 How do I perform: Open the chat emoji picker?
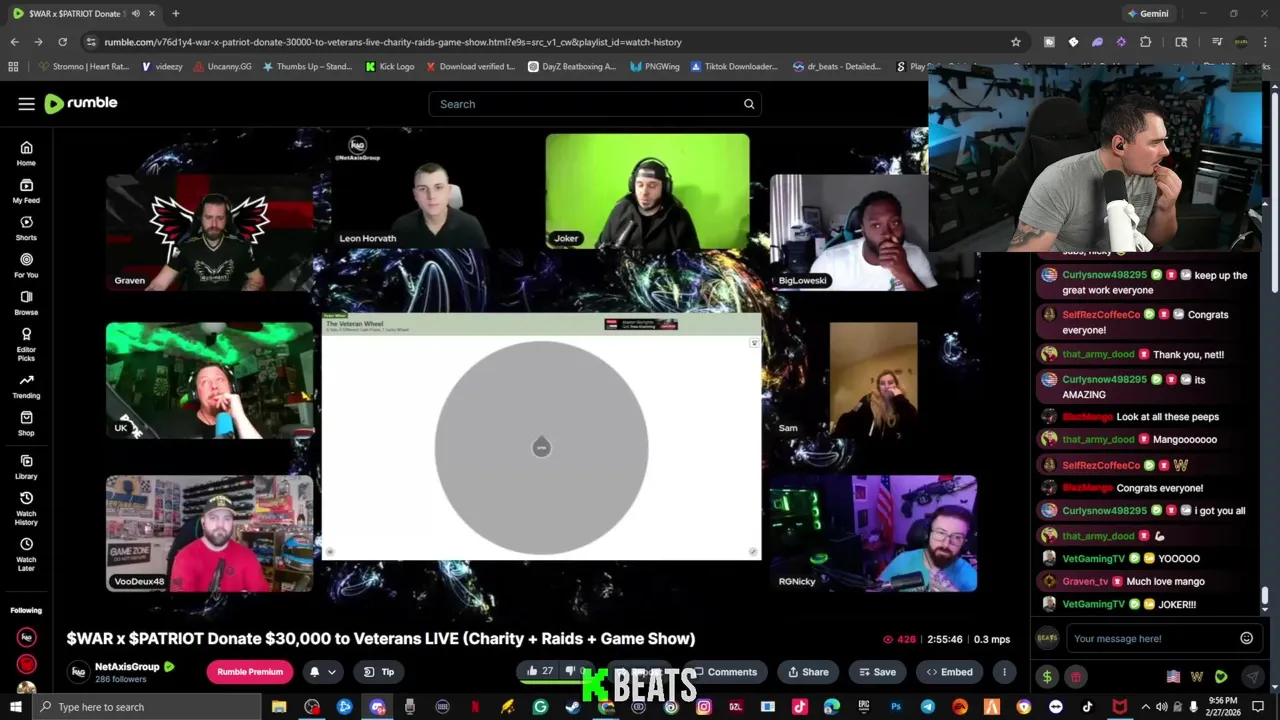[1247, 638]
